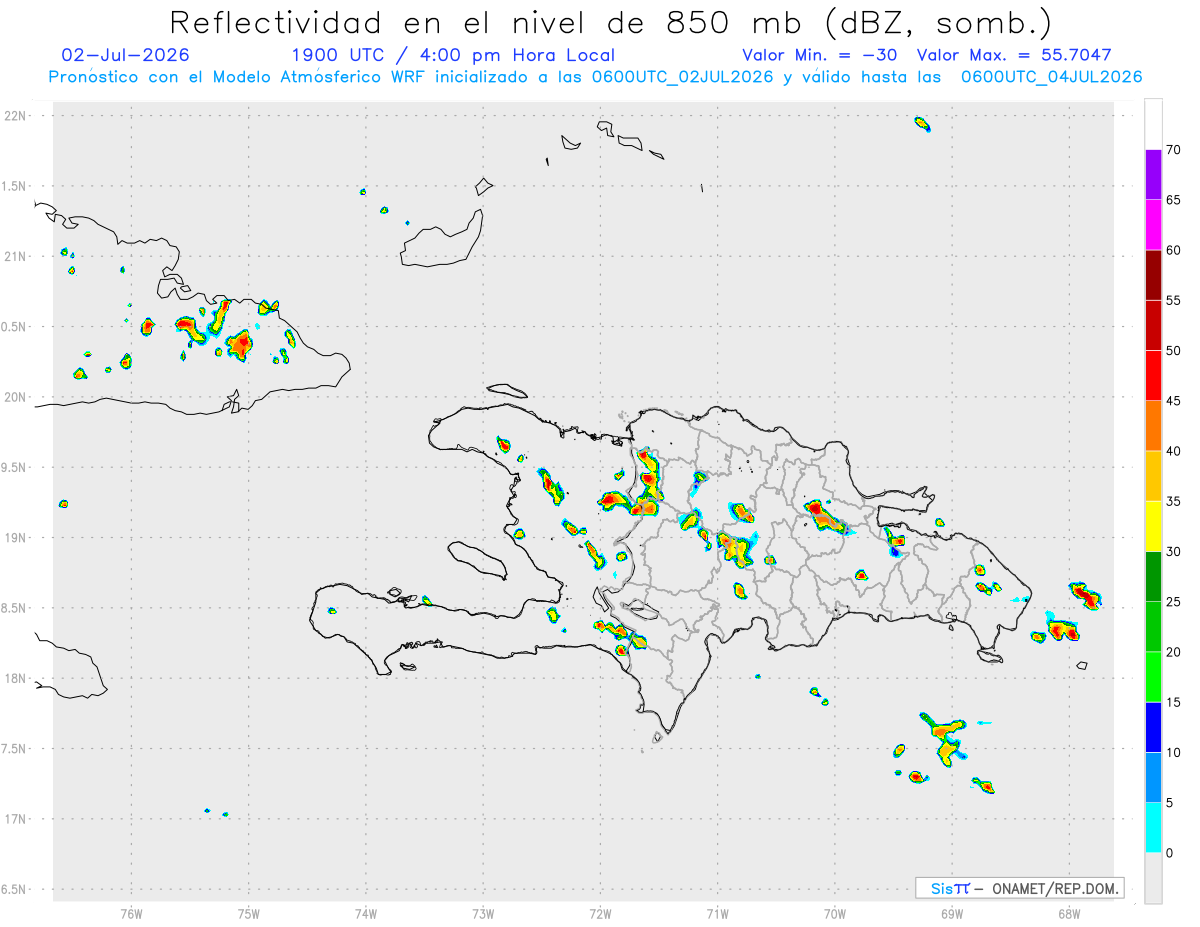Image resolution: width=1200 pixels, height=927 pixels.
Task: Click the '20N' latitude axis label
Action: 15,397
